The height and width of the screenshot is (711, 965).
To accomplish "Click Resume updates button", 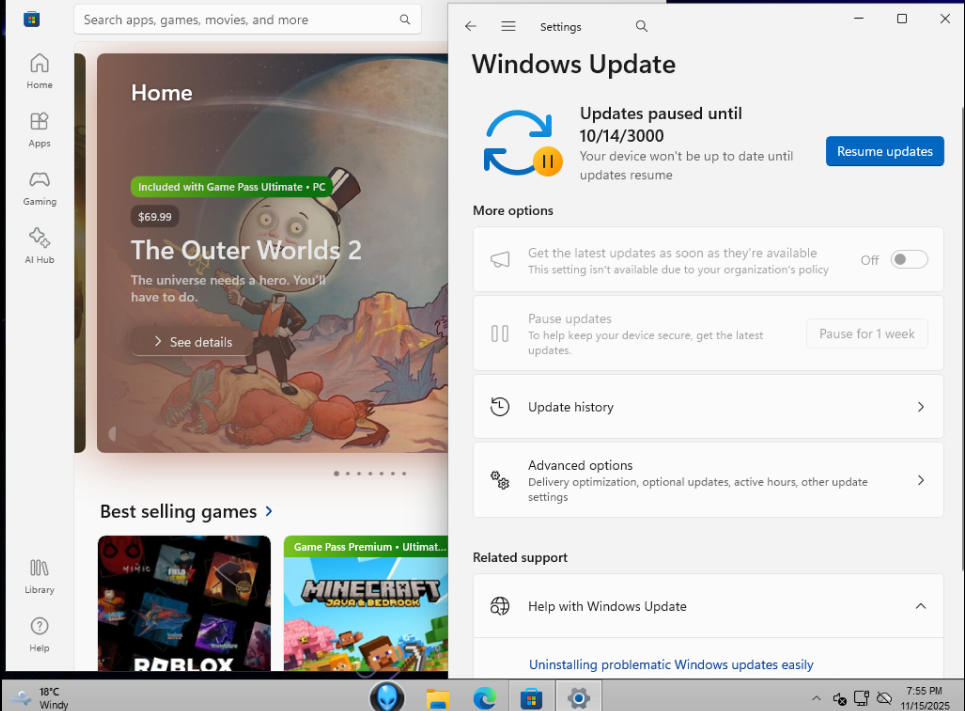I will pos(884,151).
